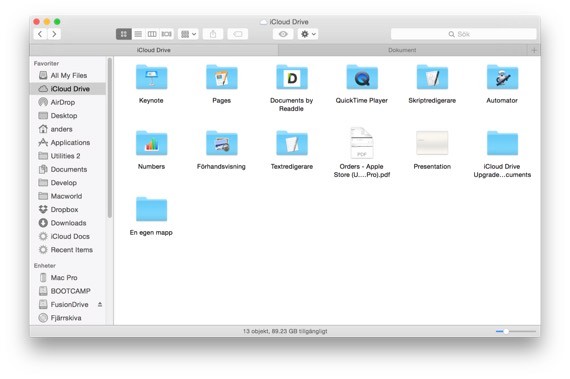Select the Presentation file thumbnail
The image size is (570, 379).
(x=432, y=143)
